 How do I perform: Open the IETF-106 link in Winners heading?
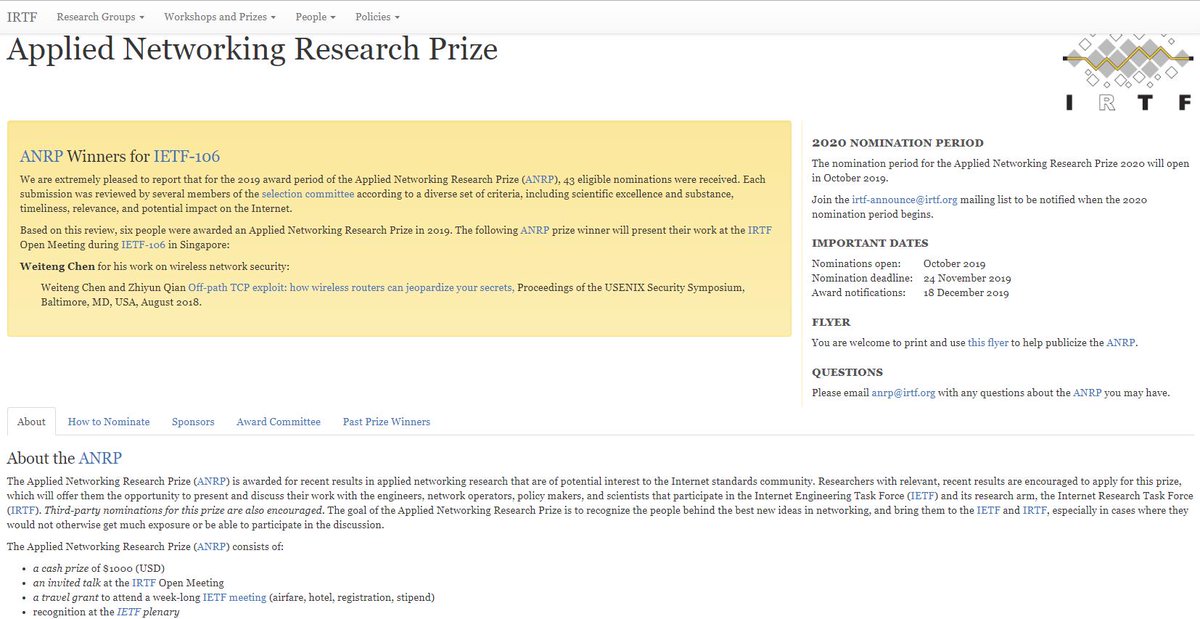tap(187, 156)
